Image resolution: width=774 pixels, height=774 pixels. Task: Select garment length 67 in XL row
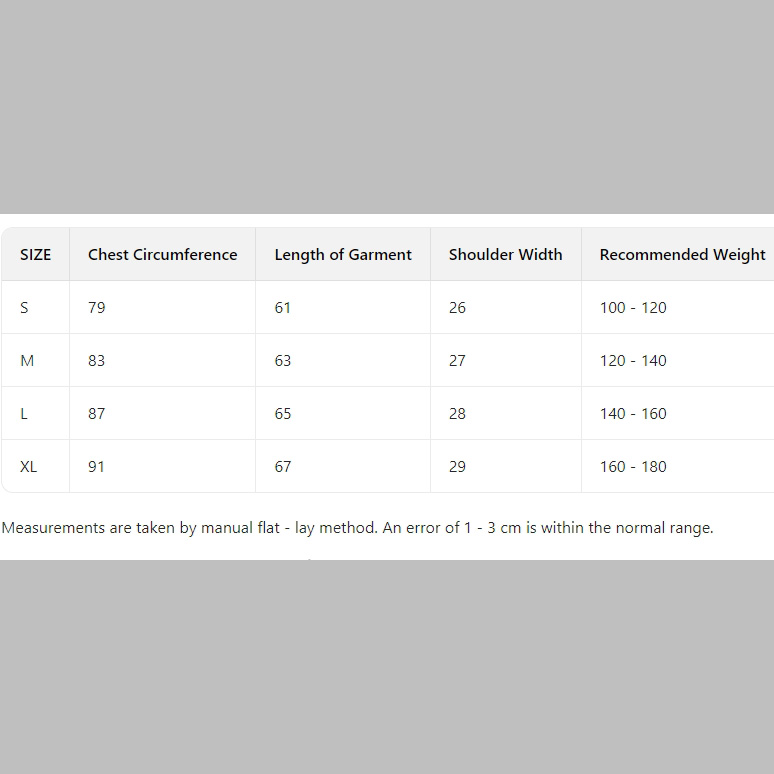[283, 466]
